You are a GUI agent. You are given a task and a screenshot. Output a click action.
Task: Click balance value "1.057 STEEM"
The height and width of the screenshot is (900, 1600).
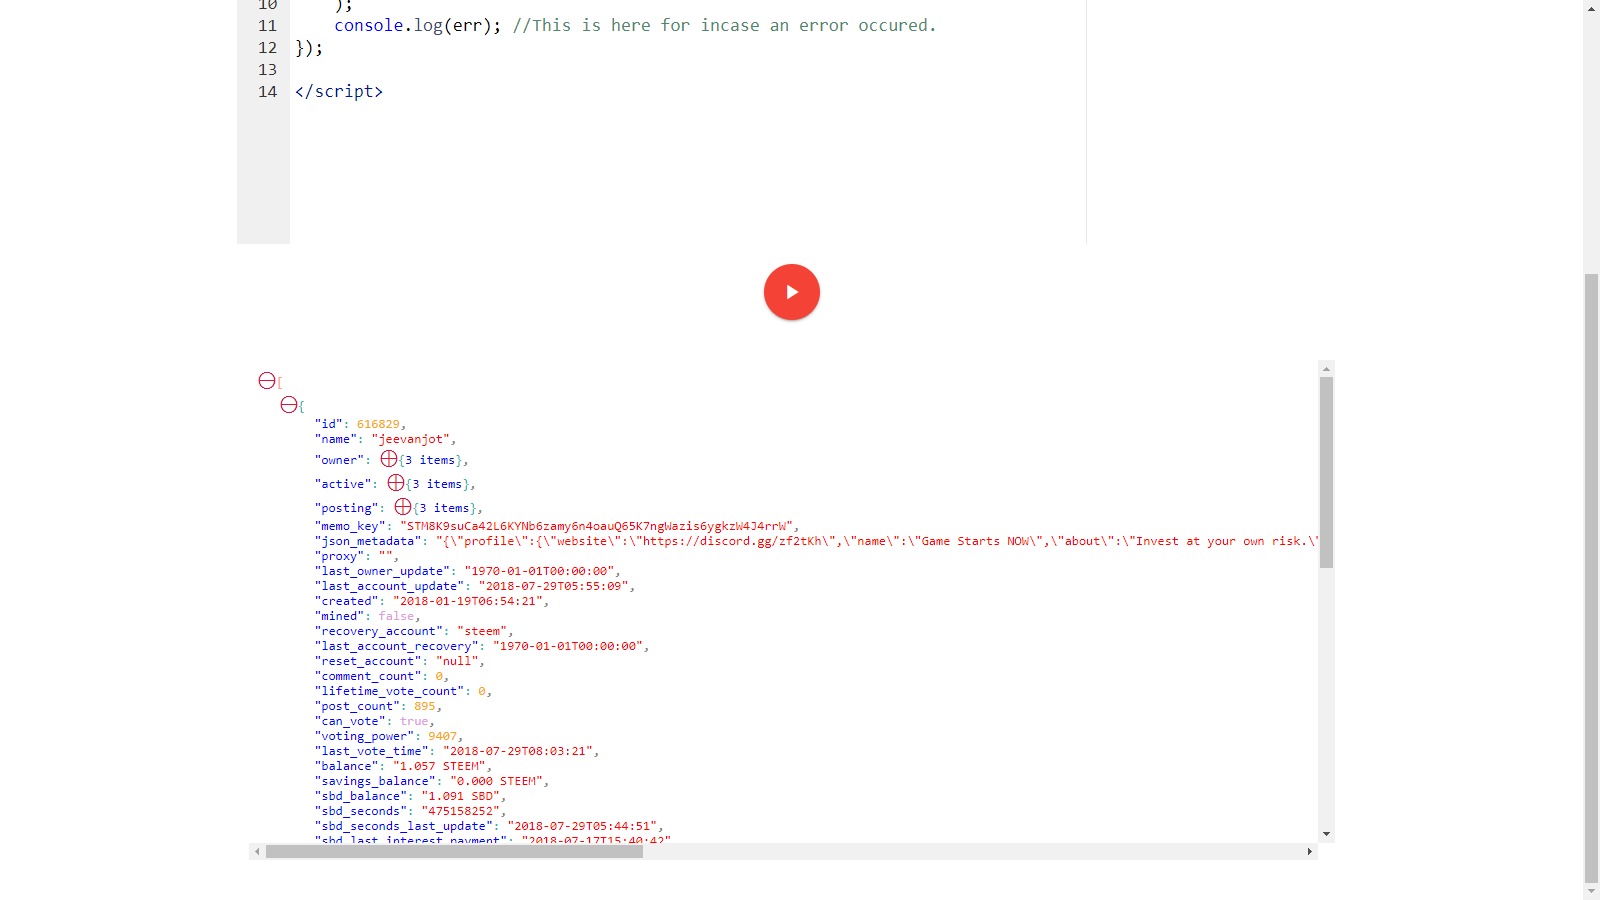(x=439, y=766)
